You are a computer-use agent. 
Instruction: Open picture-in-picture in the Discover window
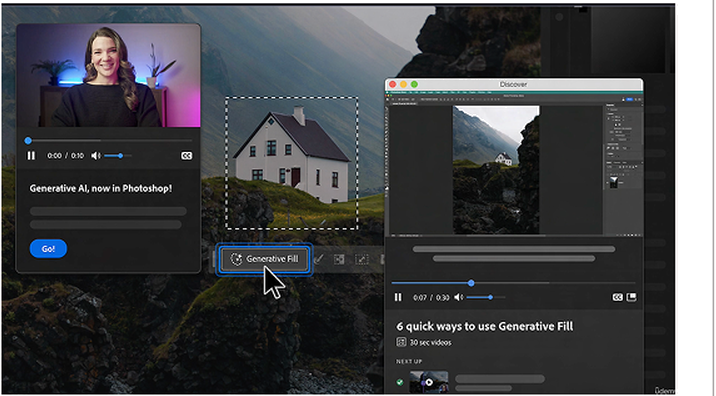point(632,297)
